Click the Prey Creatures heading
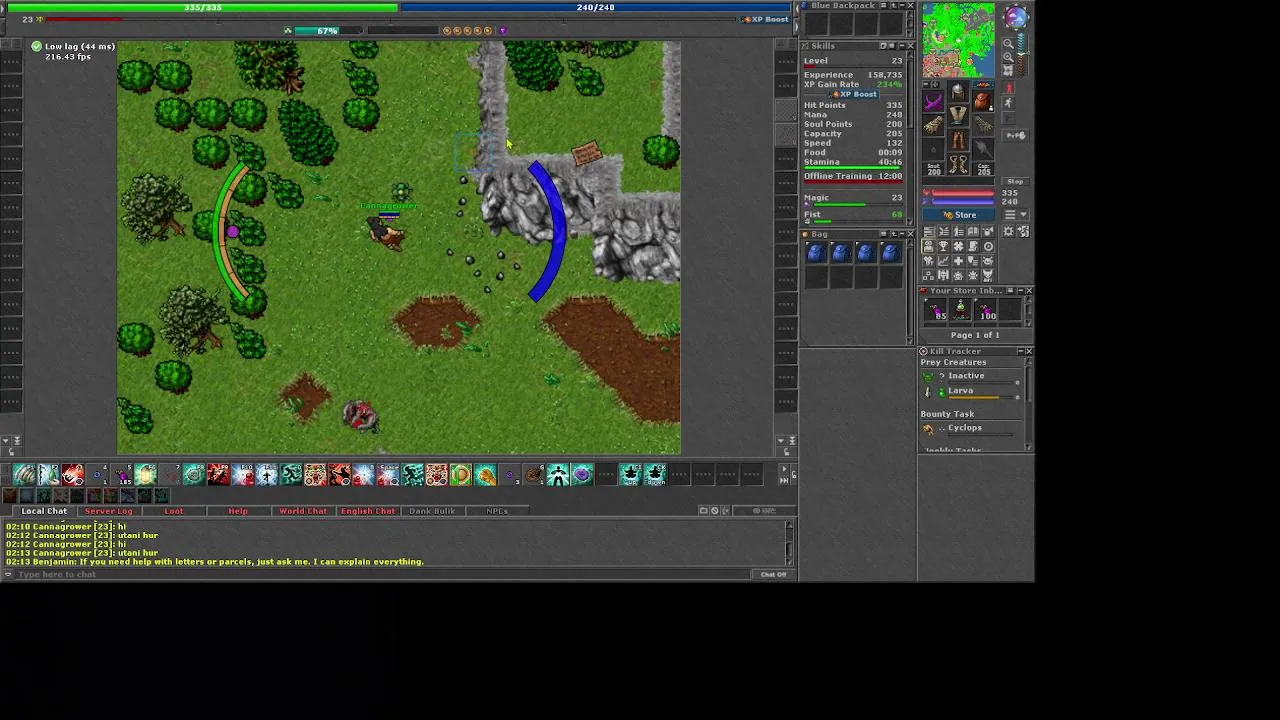The width and height of the screenshot is (1280, 720). pyautogui.click(x=953, y=362)
